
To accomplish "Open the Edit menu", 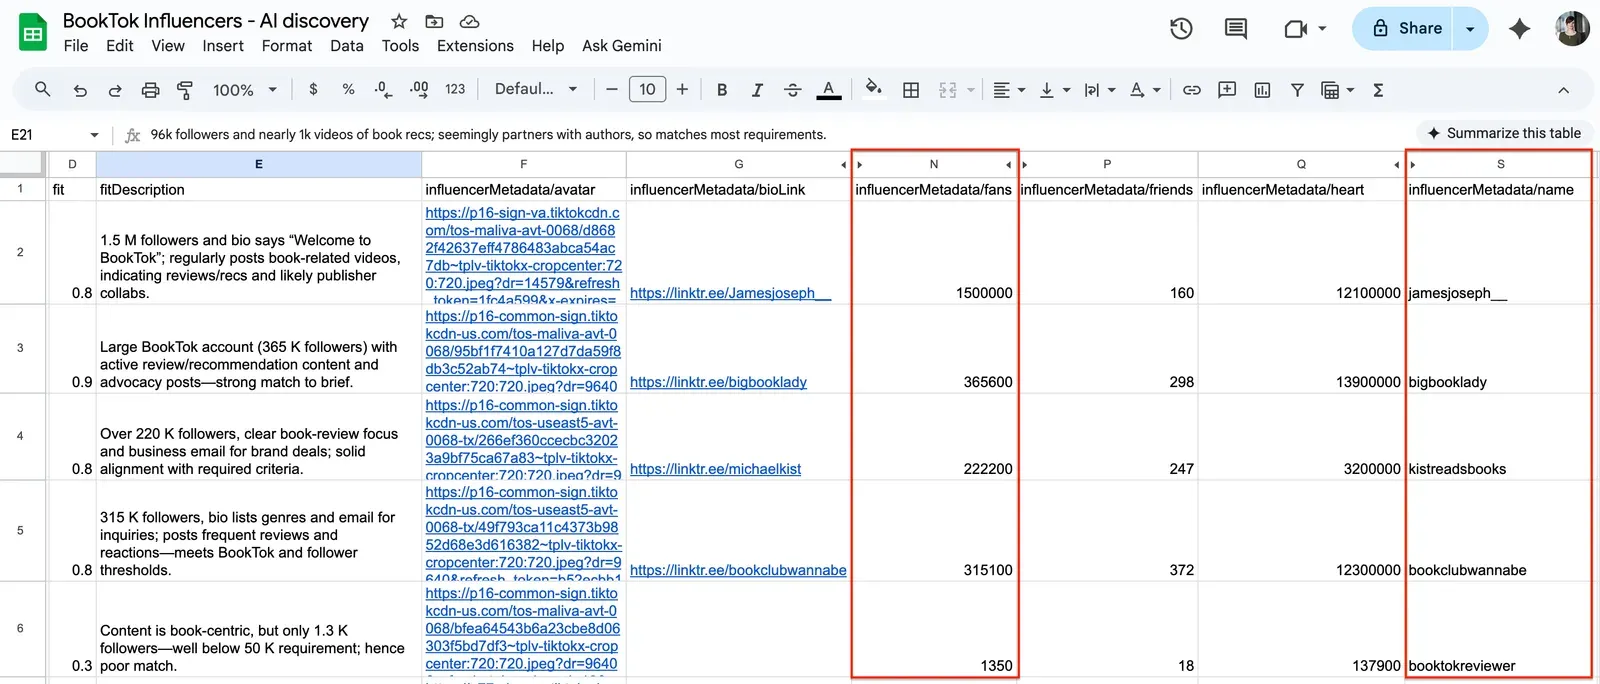I will [x=120, y=46].
